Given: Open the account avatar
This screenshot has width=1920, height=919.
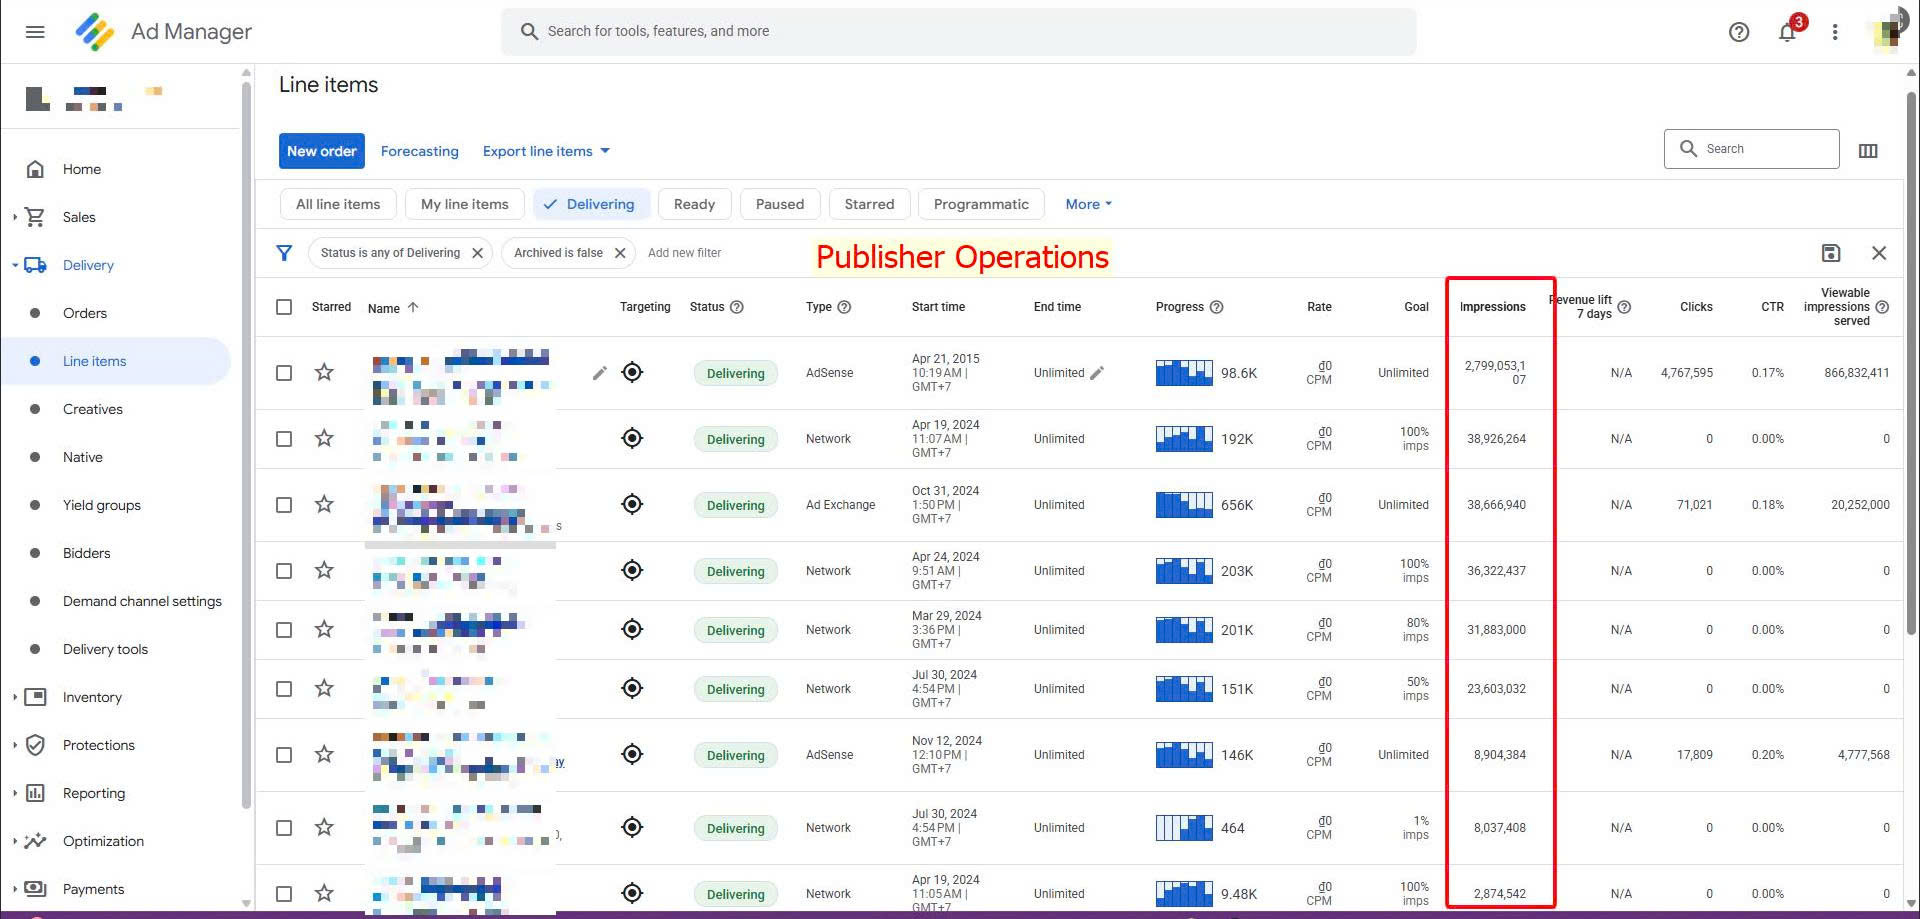Looking at the screenshot, I should (x=1887, y=32).
